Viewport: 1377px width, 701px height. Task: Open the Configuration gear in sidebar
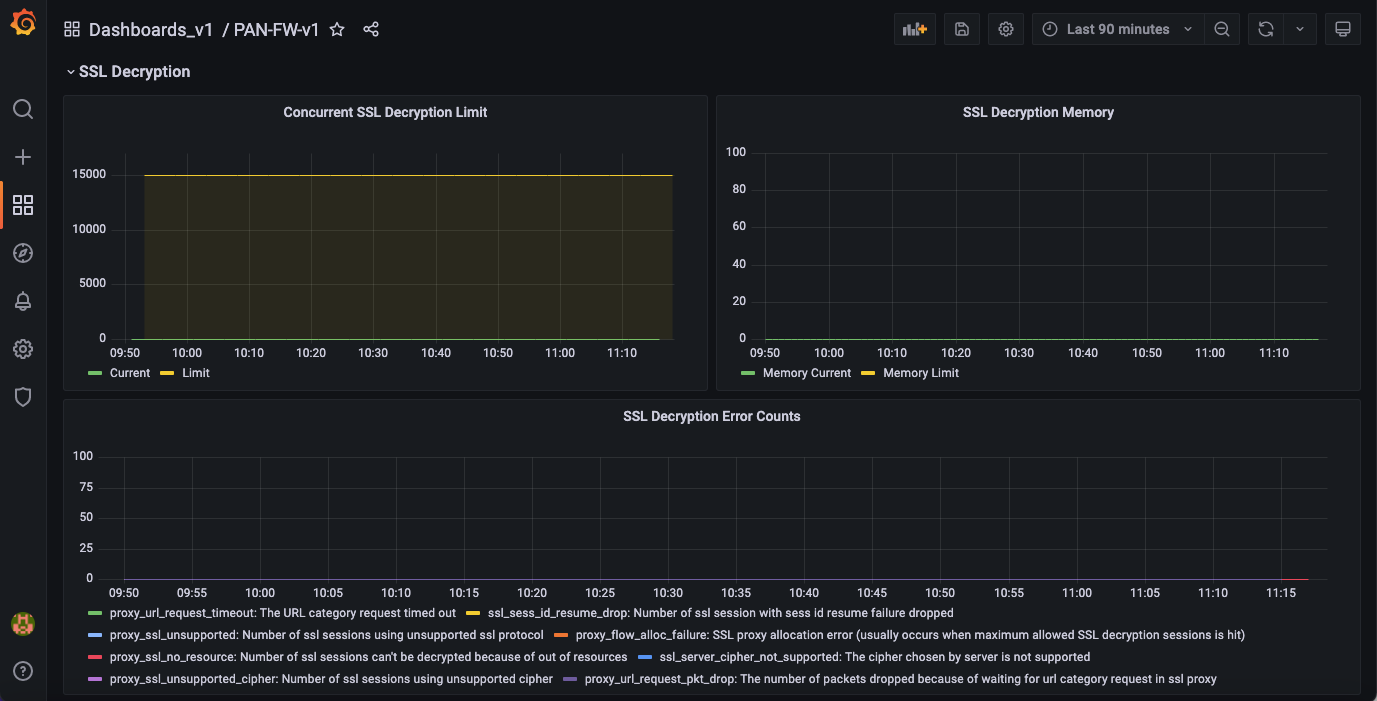[23, 349]
